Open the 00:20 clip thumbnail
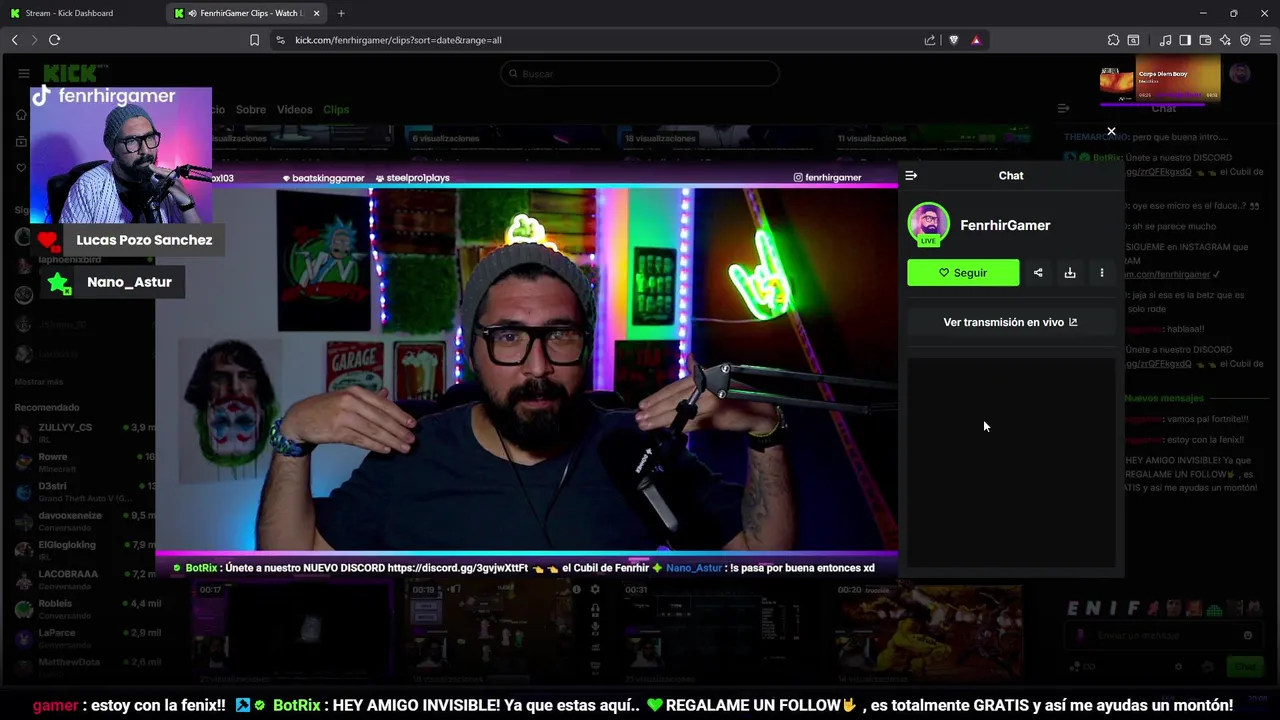Screen dimensions: 1280x720 931,630
